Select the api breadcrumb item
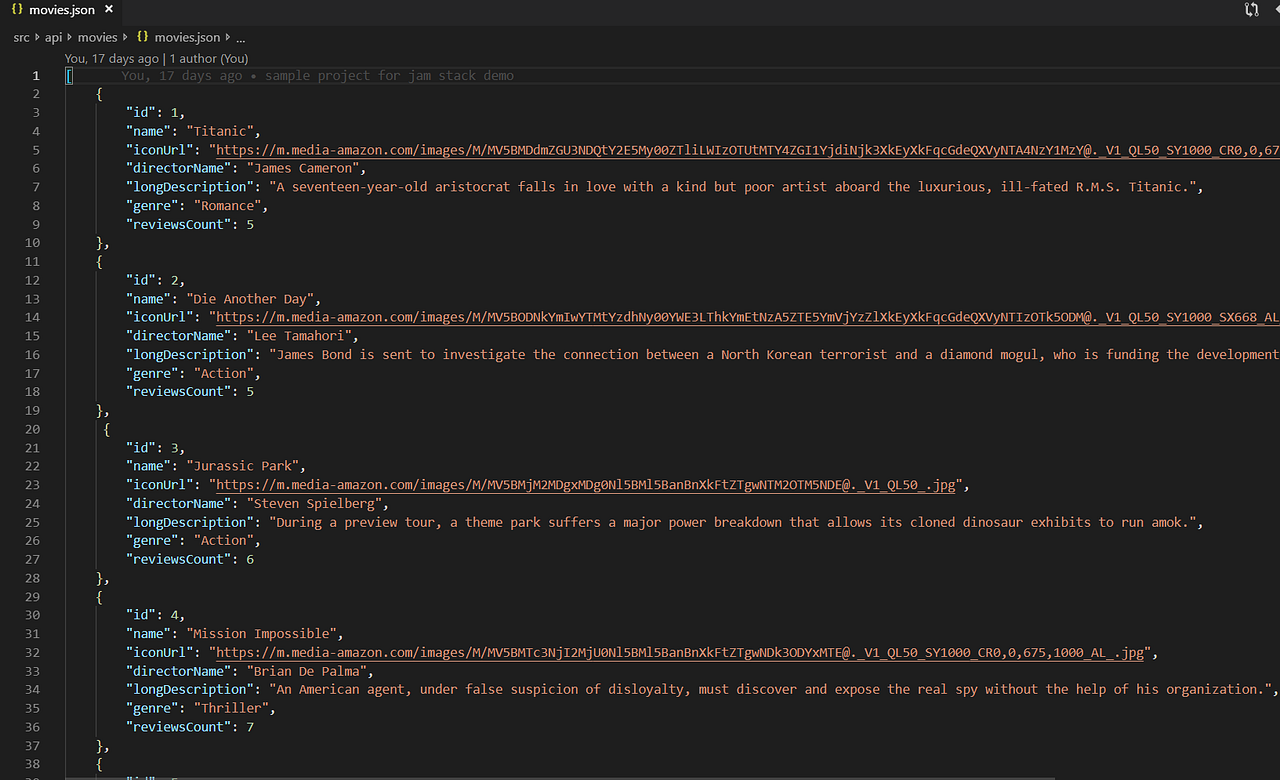 click(x=54, y=37)
